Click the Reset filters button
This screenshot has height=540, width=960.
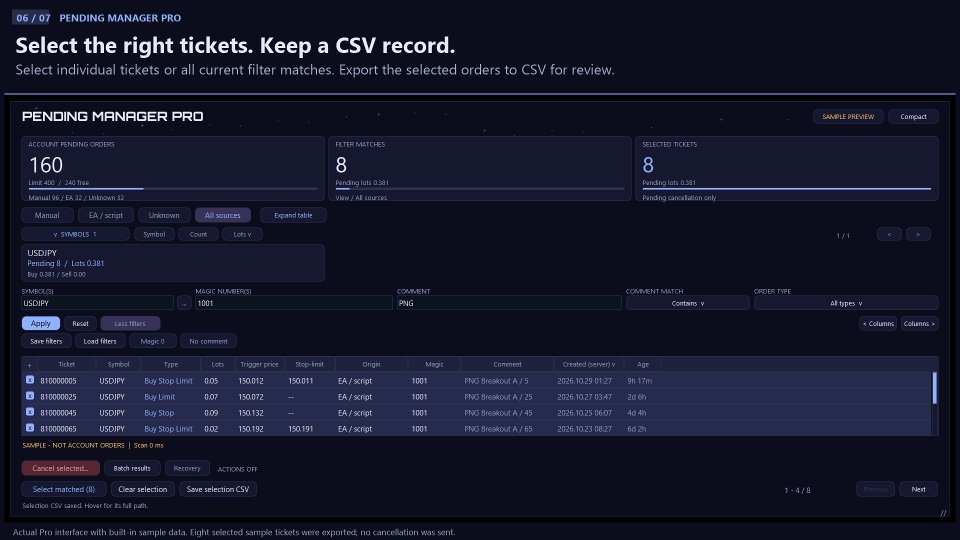coord(80,323)
